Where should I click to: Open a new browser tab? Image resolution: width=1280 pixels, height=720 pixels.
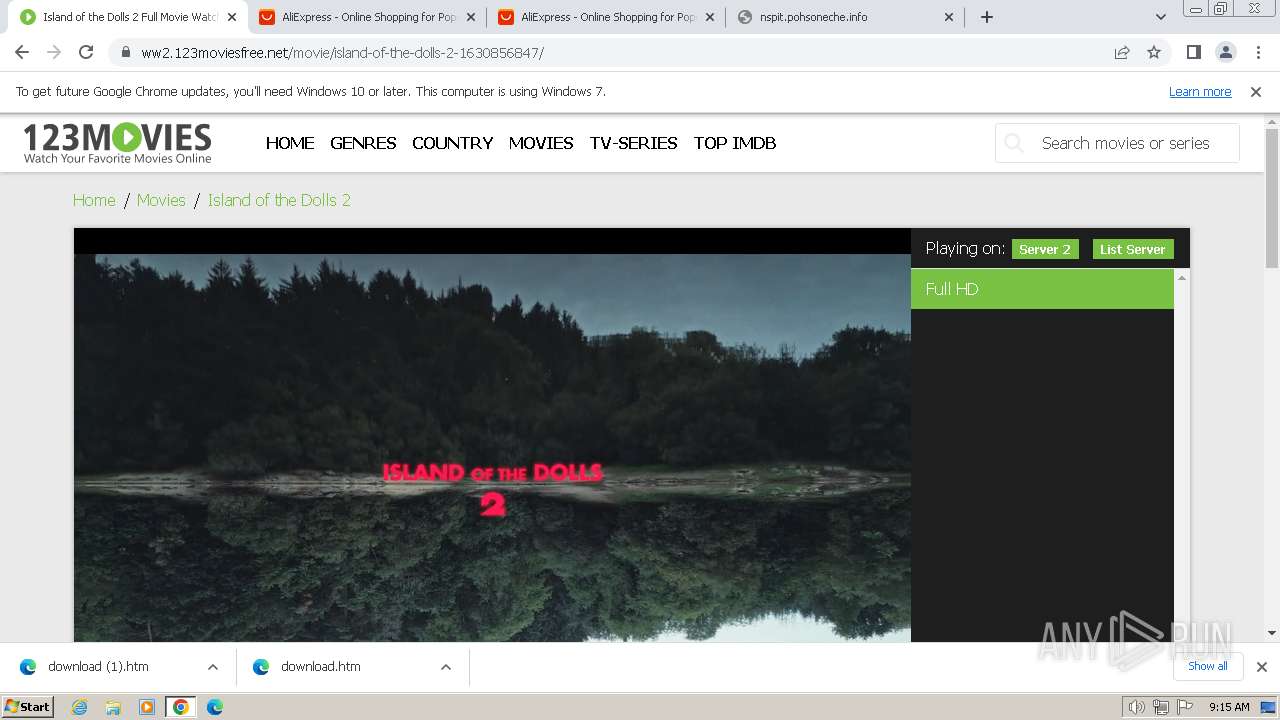click(x=987, y=17)
